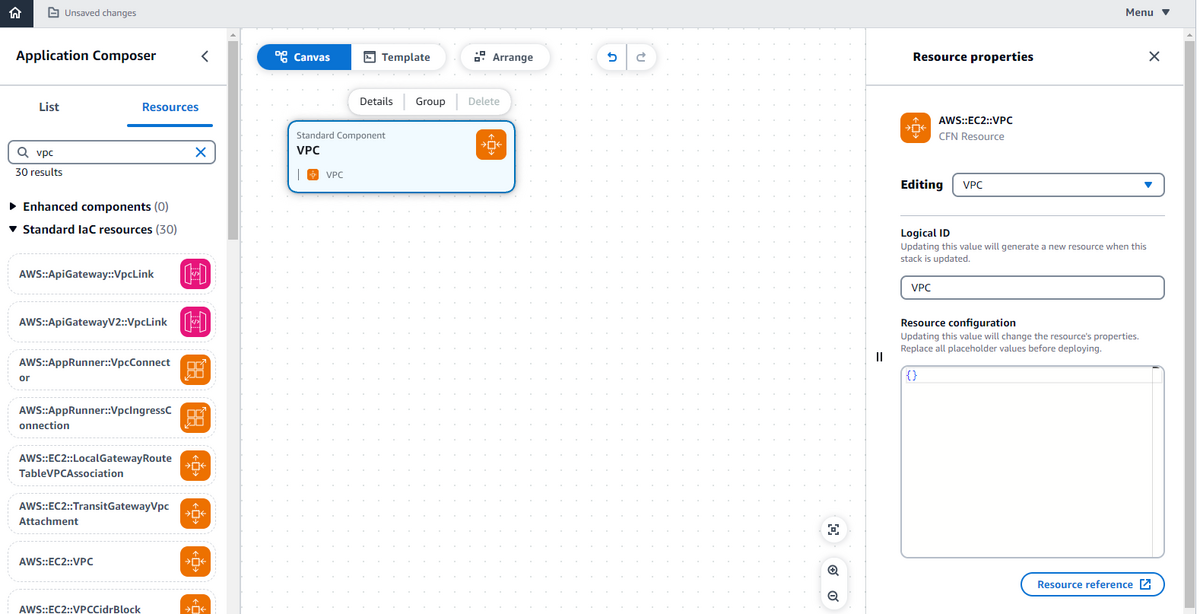This screenshot has height=614, width=1200.
Task: Click the Logical ID input field
Action: (x=1032, y=288)
